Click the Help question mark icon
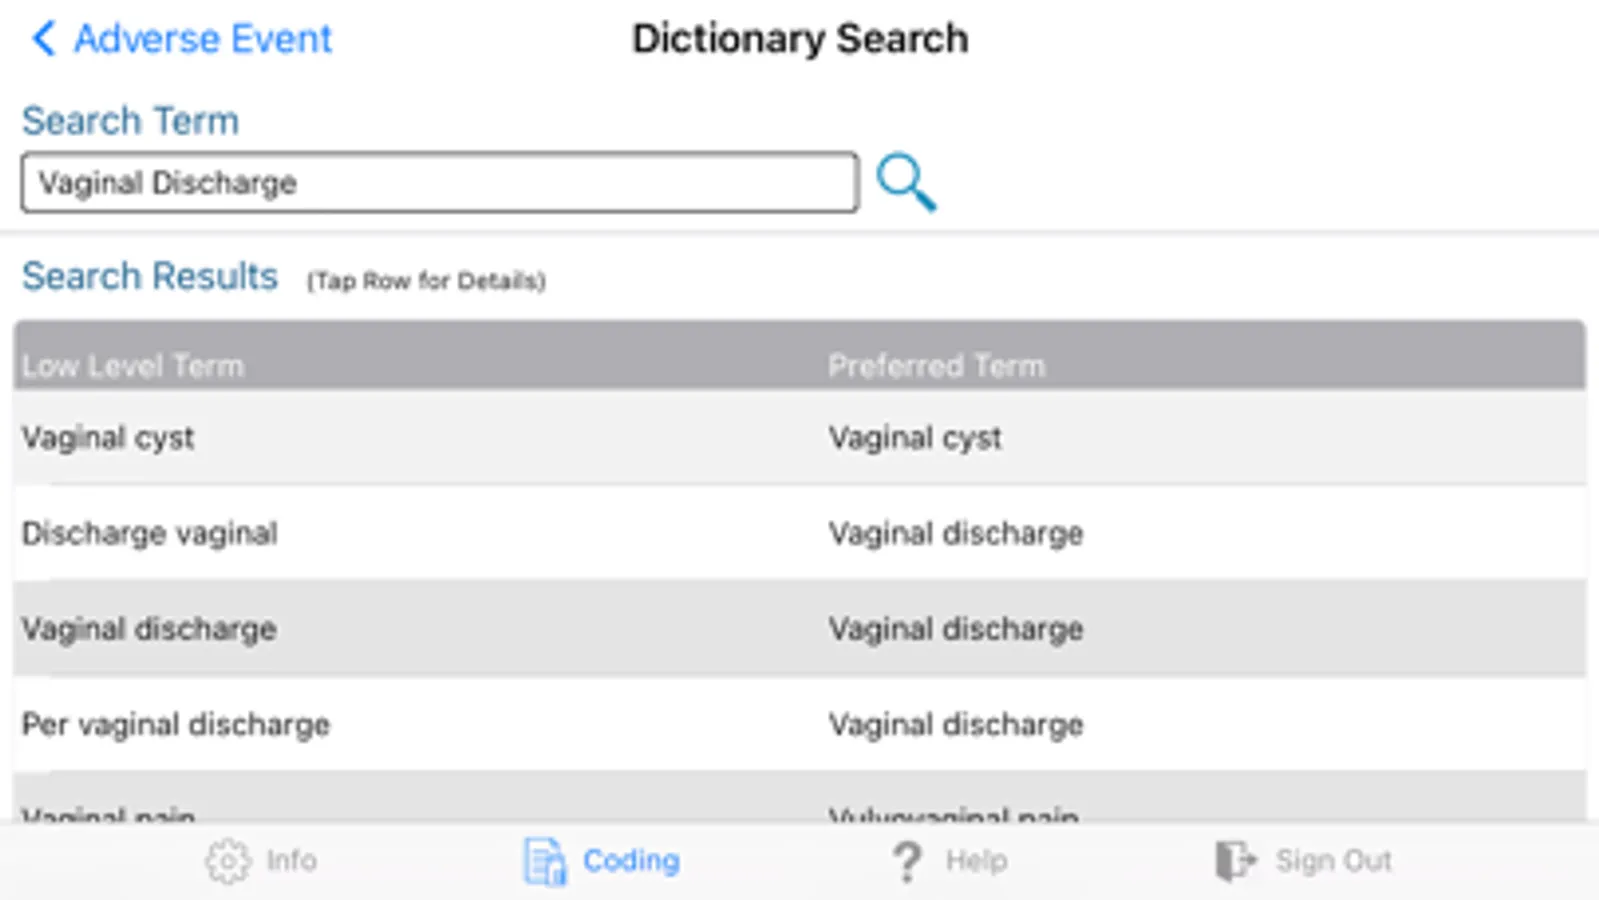Viewport: 1599px width, 900px height. coord(907,861)
